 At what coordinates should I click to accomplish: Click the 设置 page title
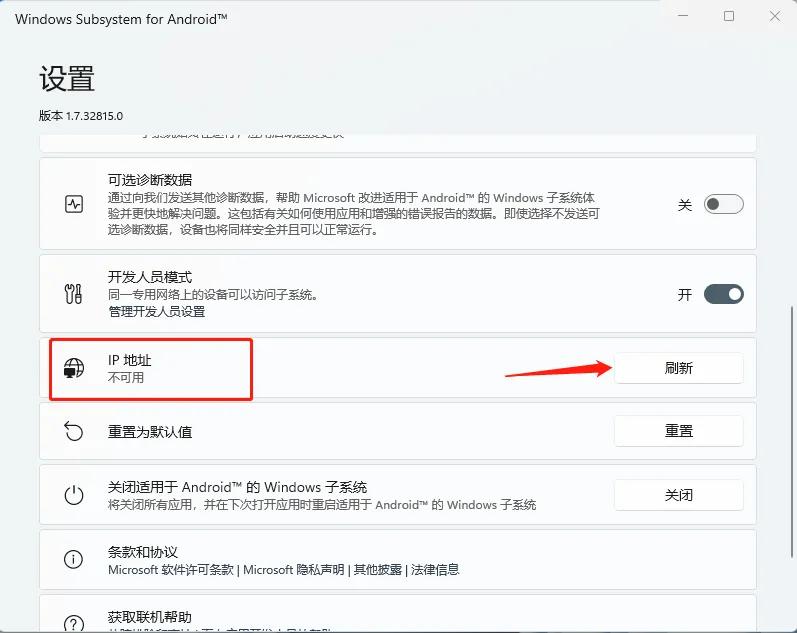click(x=67, y=79)
